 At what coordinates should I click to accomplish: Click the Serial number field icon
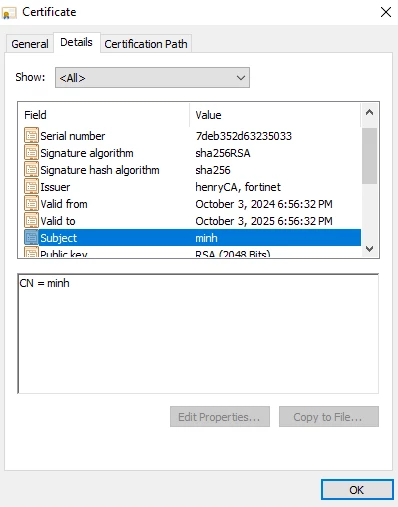coord(31,136)
